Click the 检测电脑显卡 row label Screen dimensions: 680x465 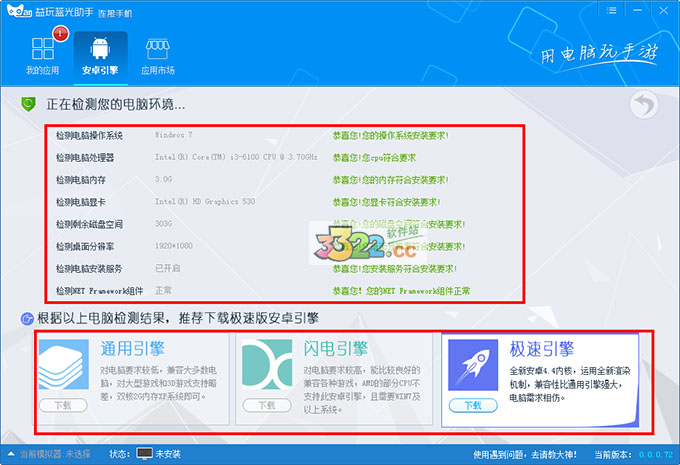pos(81,202)
